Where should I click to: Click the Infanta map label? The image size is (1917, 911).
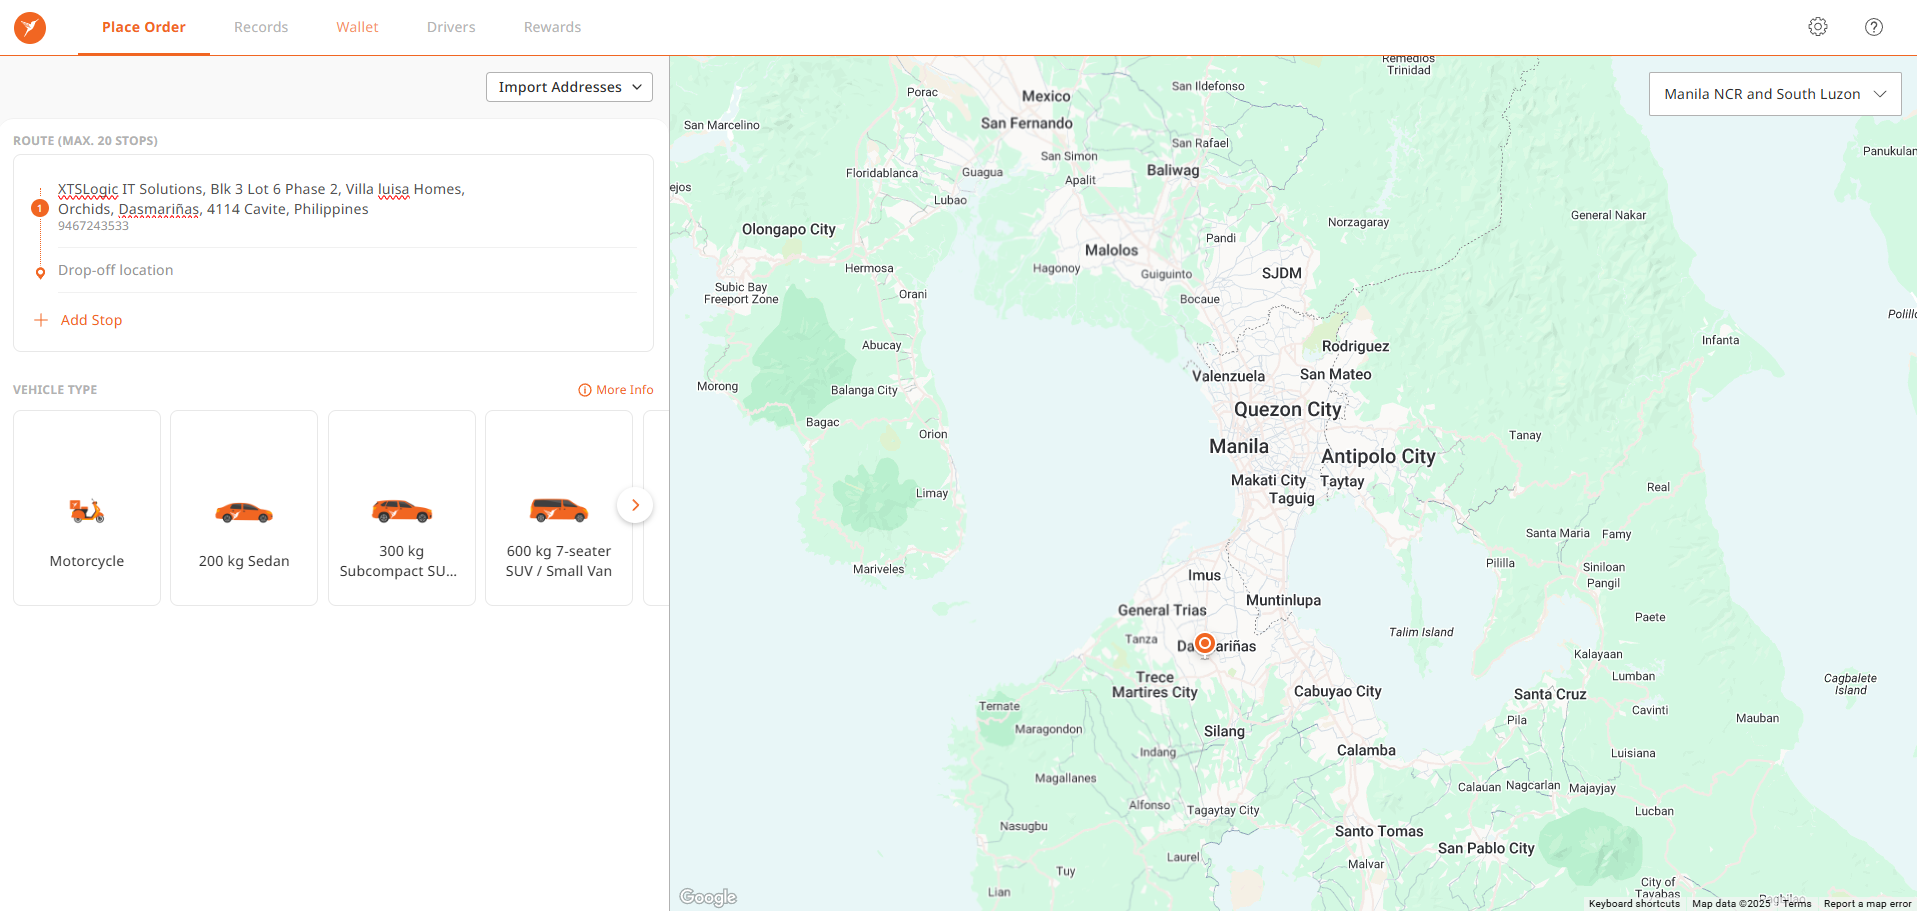(1720, 340)
